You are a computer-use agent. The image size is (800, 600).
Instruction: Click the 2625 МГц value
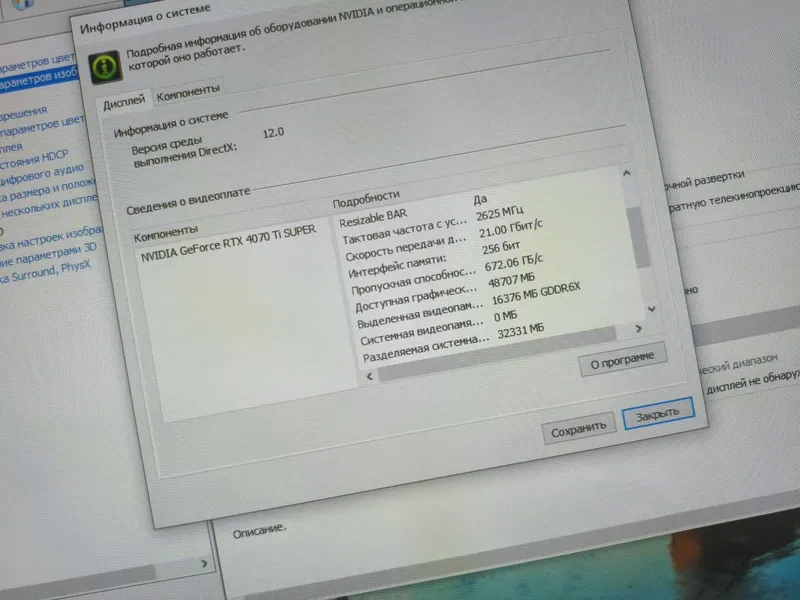500,213
